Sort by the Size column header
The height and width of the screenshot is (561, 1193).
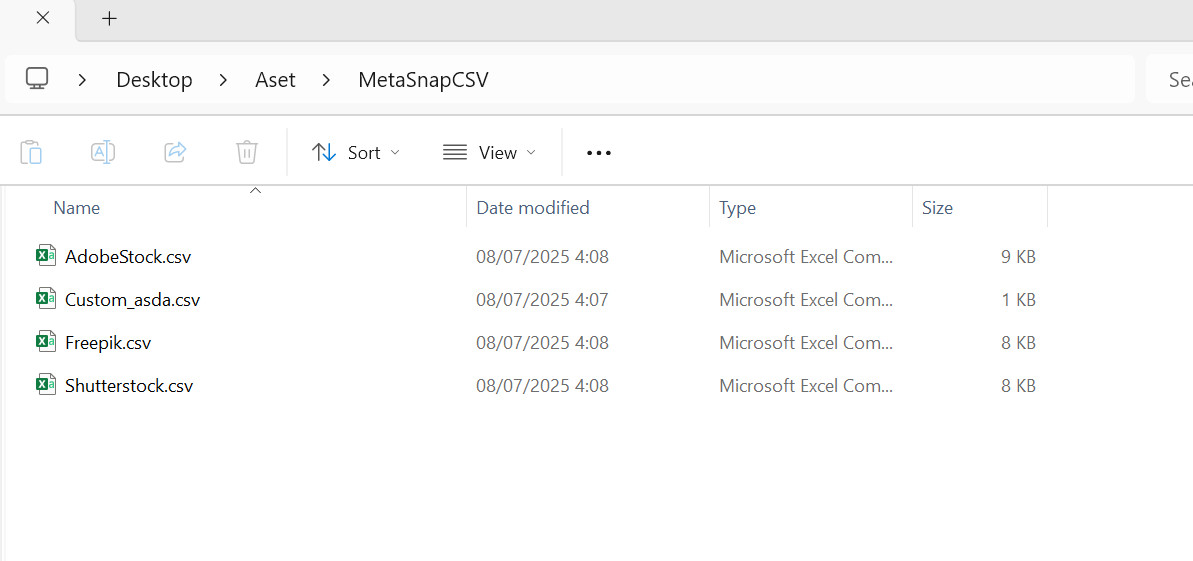click(937, 208)
